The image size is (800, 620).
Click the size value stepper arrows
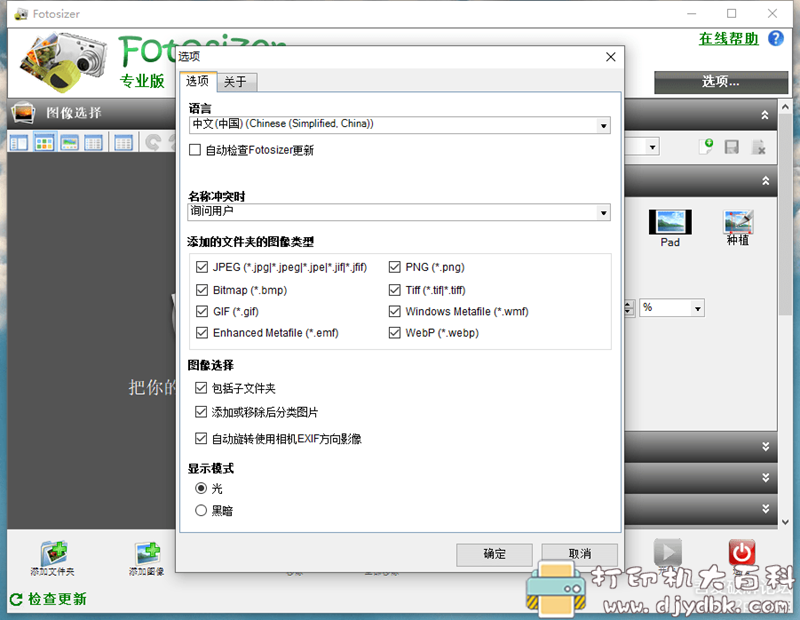629,308
